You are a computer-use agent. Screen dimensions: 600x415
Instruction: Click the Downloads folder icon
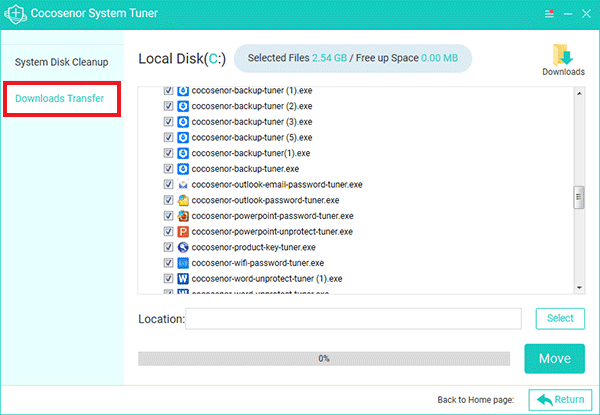pos(563,55)
